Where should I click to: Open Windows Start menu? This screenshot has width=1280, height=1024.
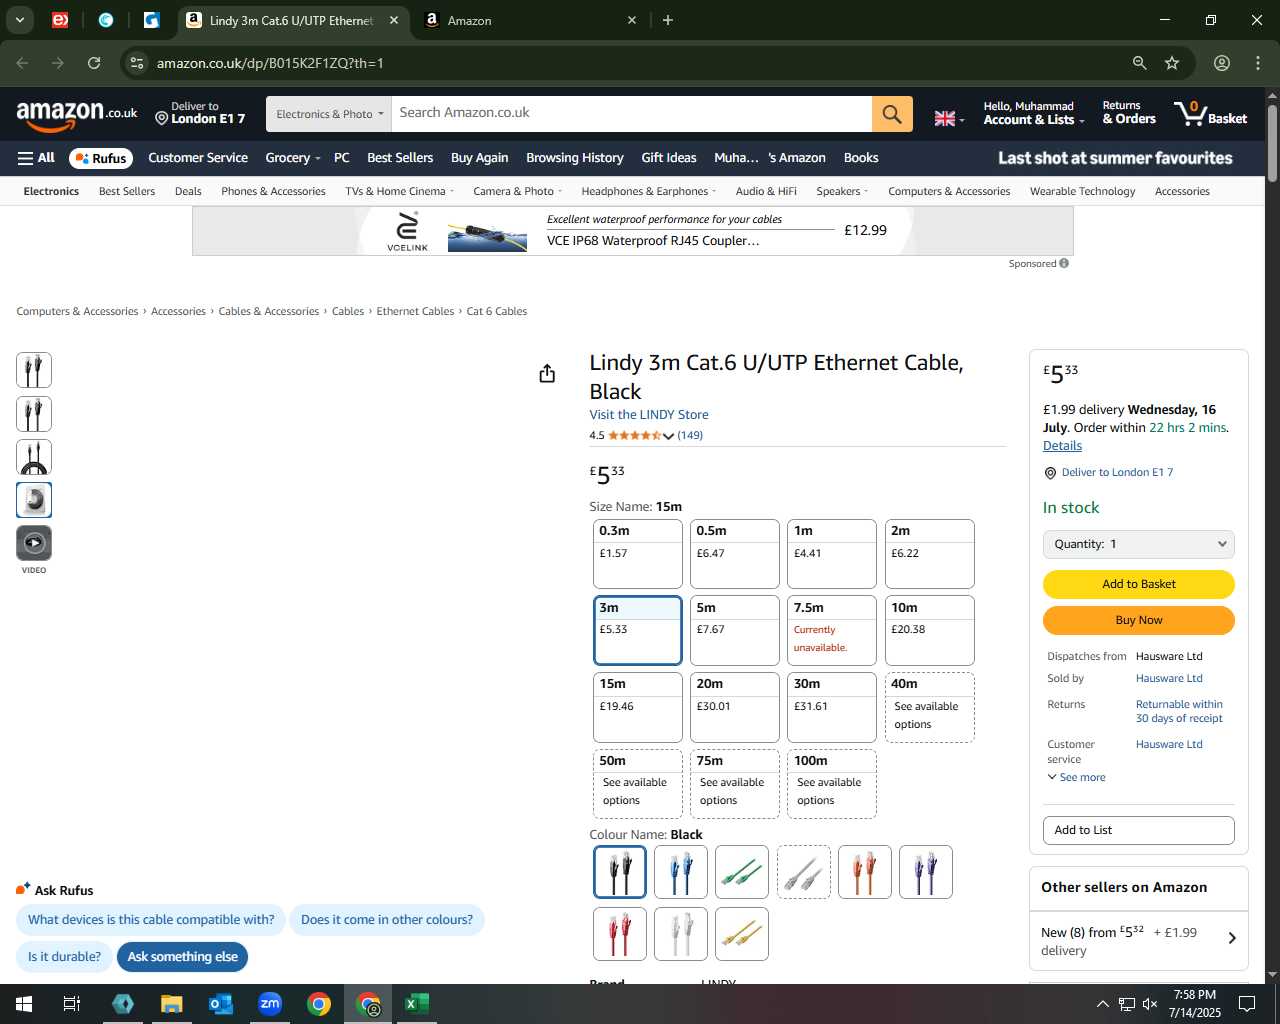tap(23, 1004)
